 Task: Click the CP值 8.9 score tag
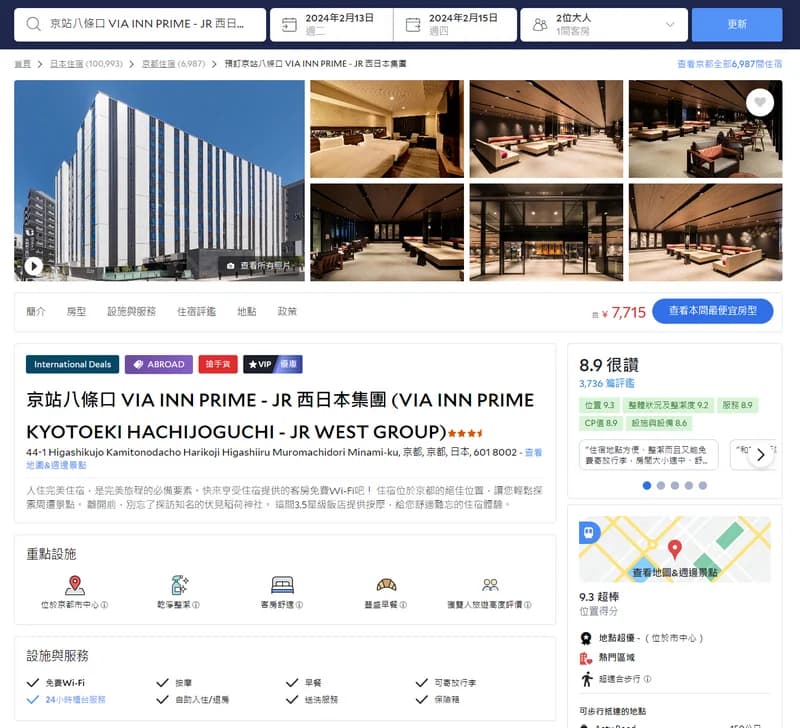click(x=601, y=423)
